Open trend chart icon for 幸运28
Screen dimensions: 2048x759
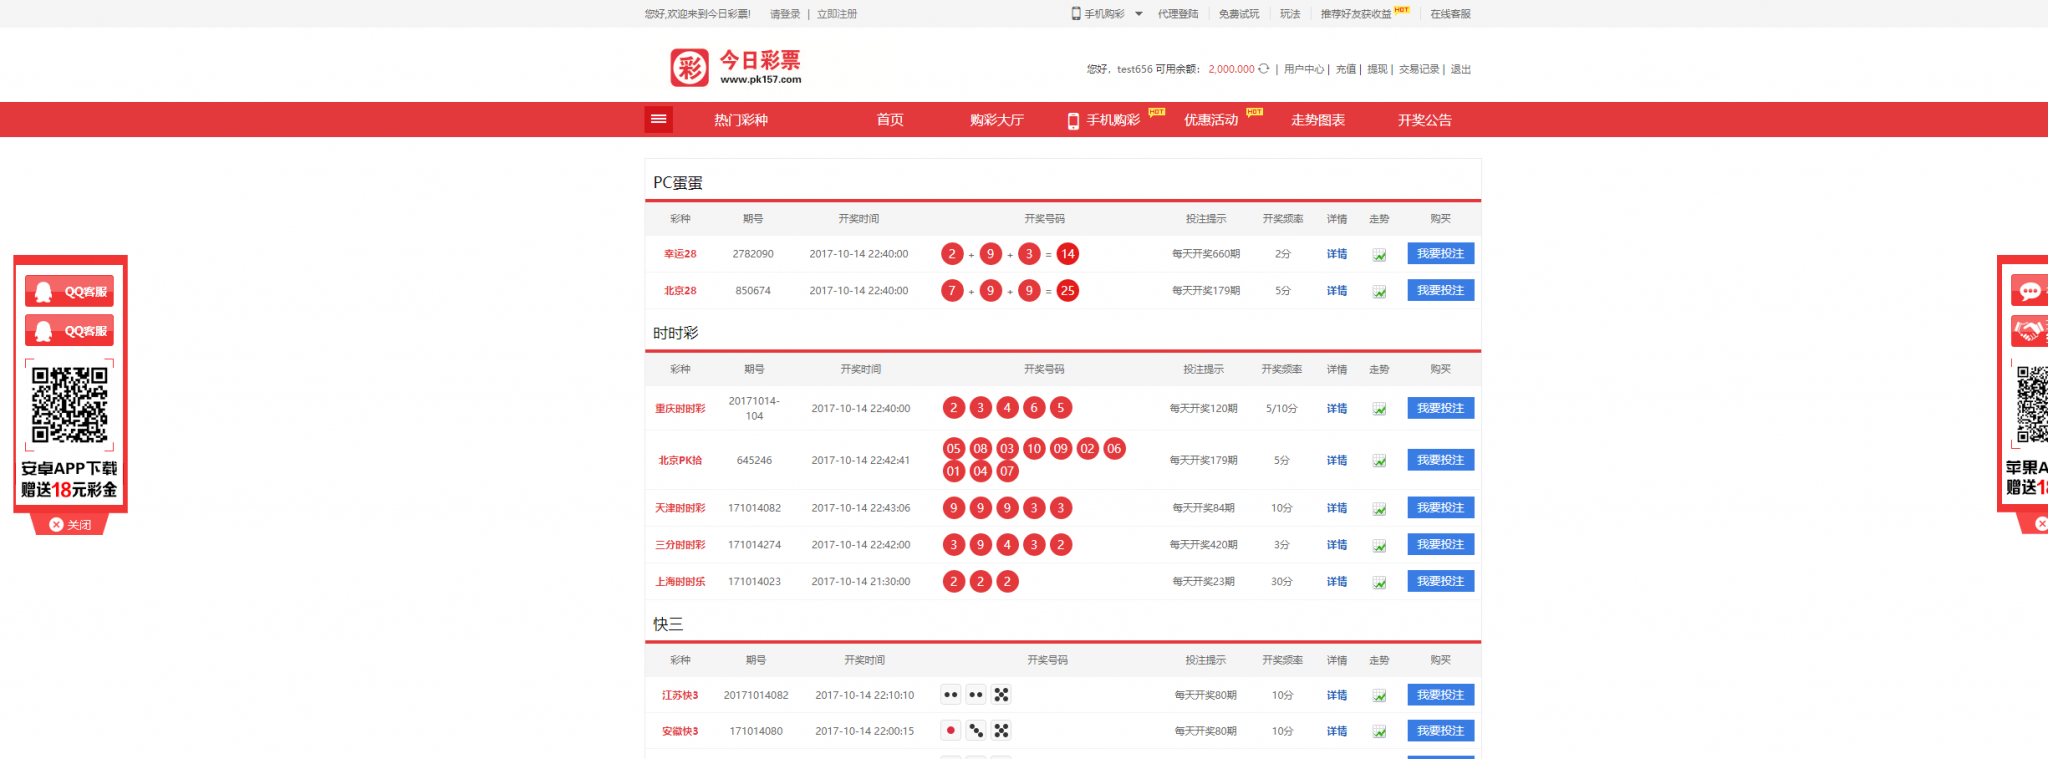[1379, 255]
